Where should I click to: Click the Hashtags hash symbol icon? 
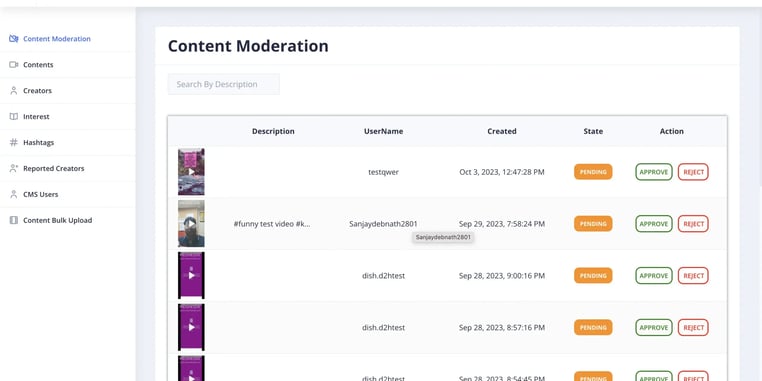tap(14, 142)
